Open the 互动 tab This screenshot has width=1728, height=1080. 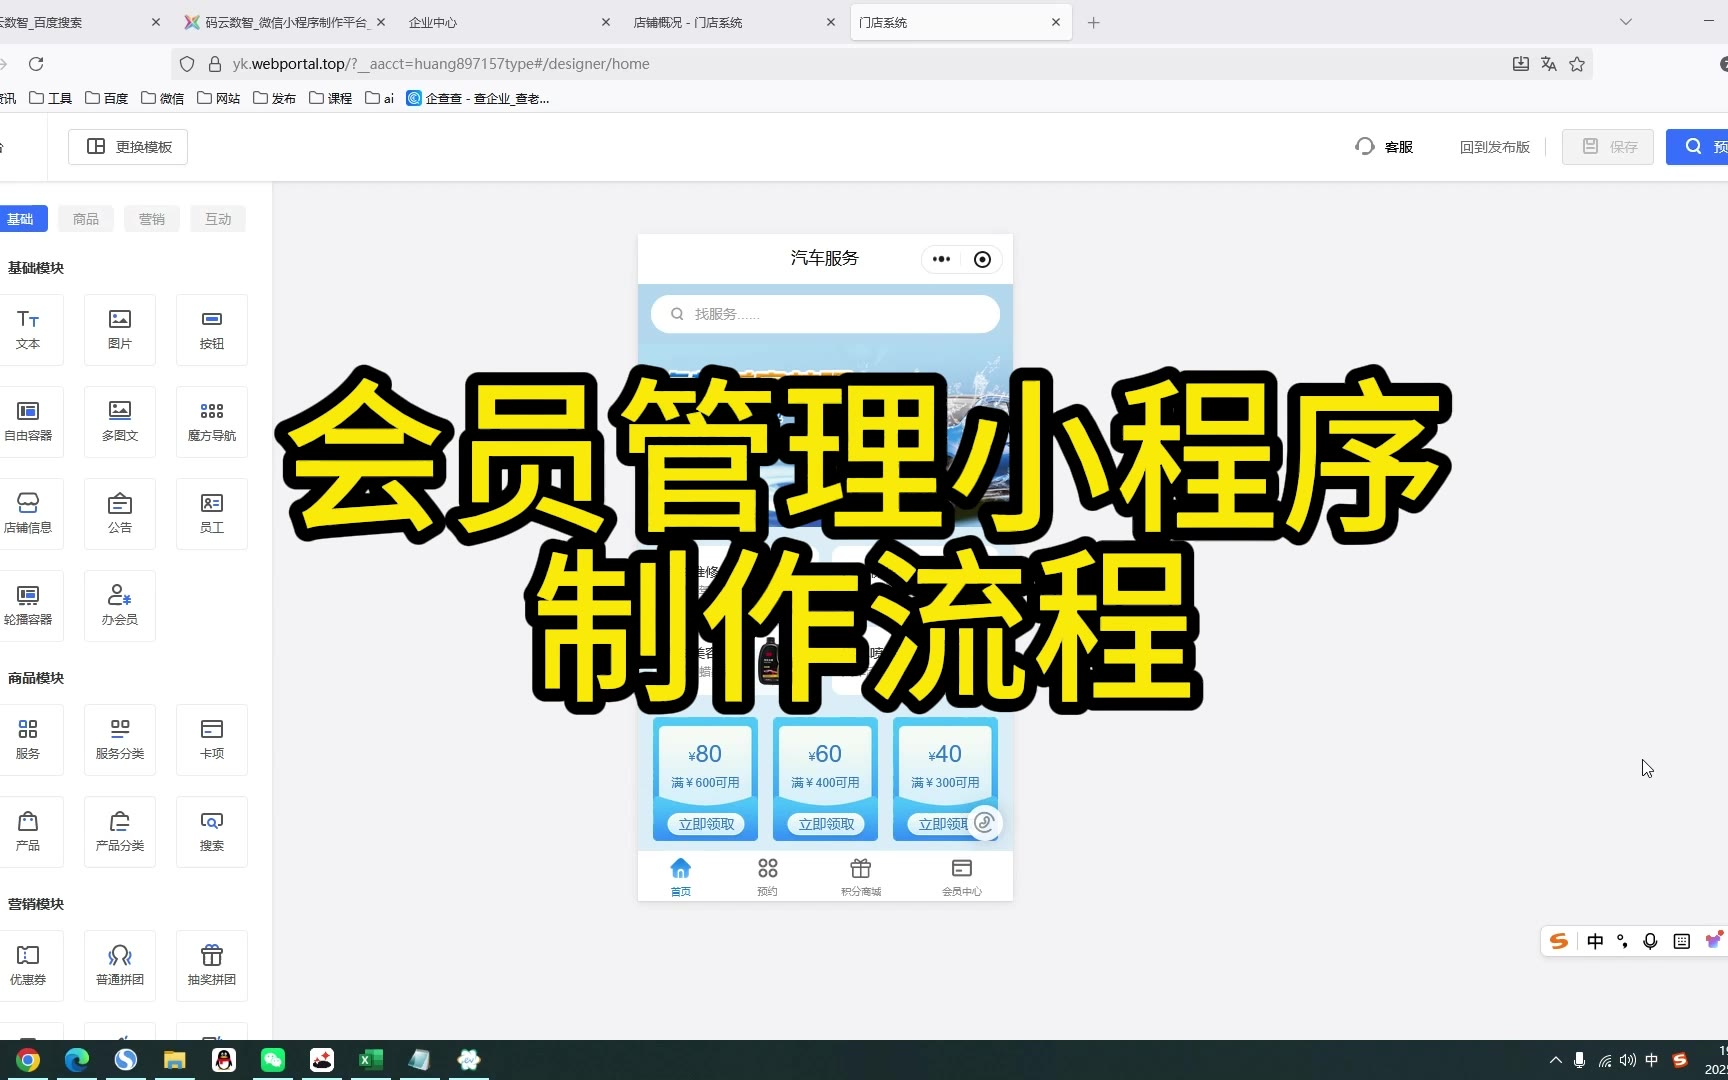coord(218,219)
